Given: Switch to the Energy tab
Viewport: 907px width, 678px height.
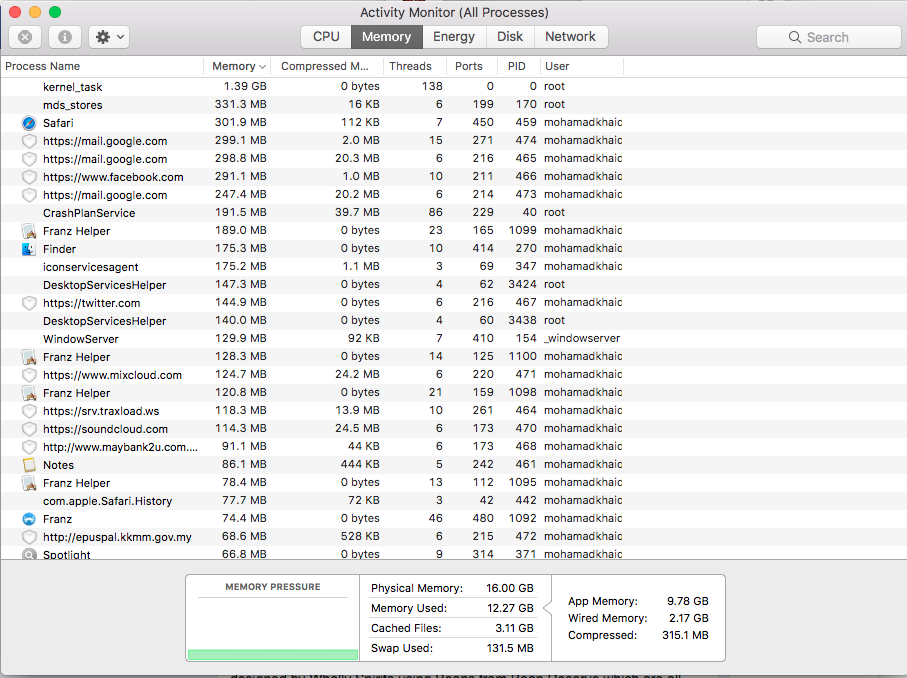Looking at the screenshot, I should coord(454,36).
